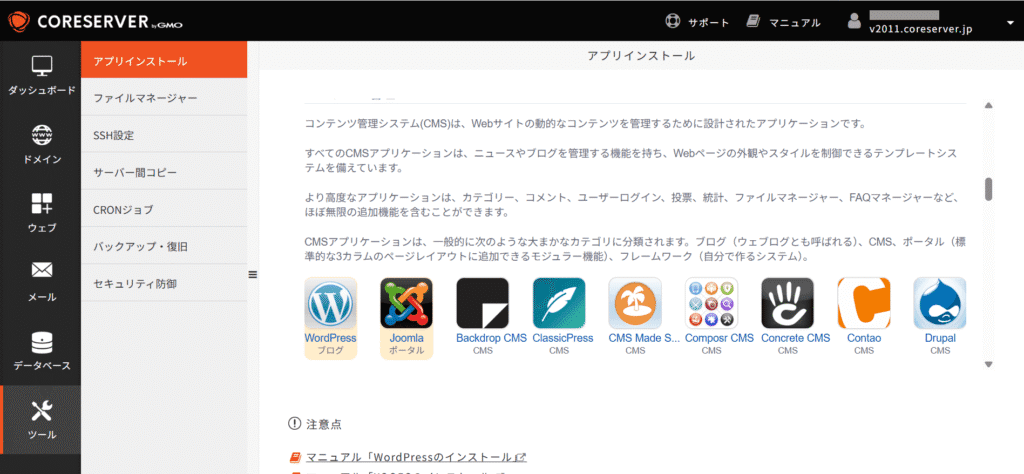The image size is (1024, 474).
Task: Open ファイルマネージャー menu item
Action: click(x=165, y=99)
